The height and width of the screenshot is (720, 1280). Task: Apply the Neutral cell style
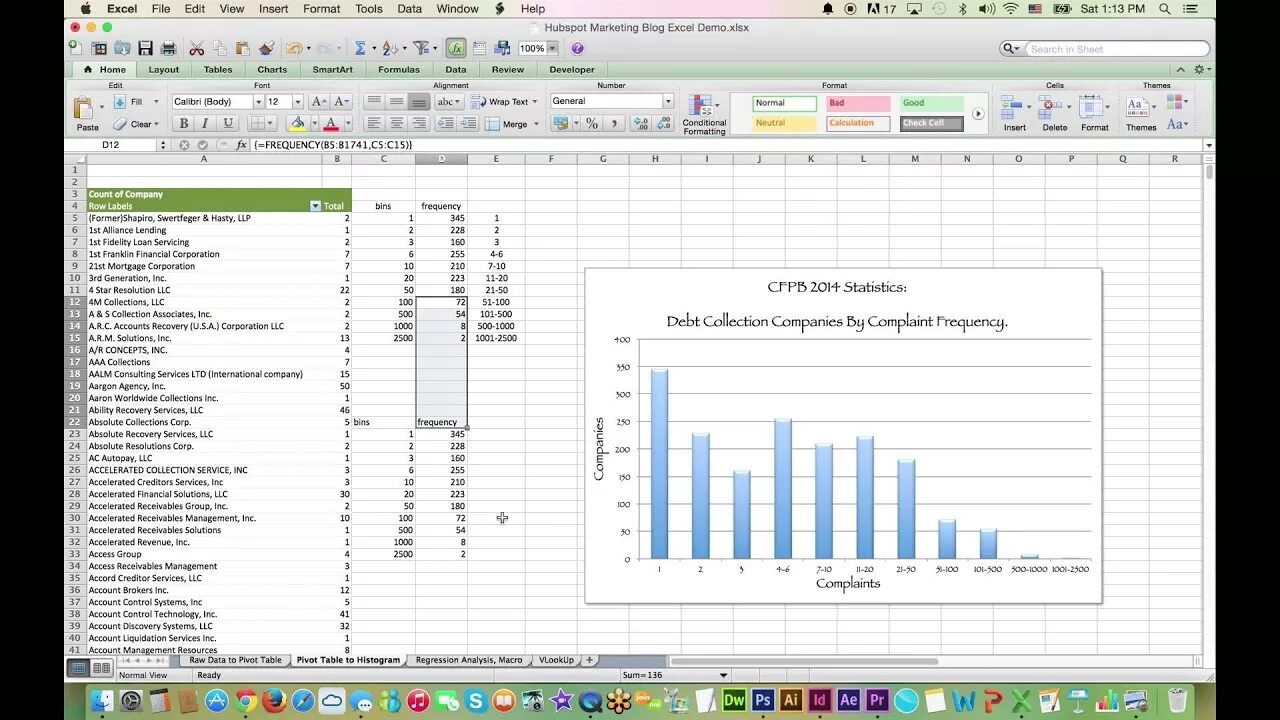point(785,123)
